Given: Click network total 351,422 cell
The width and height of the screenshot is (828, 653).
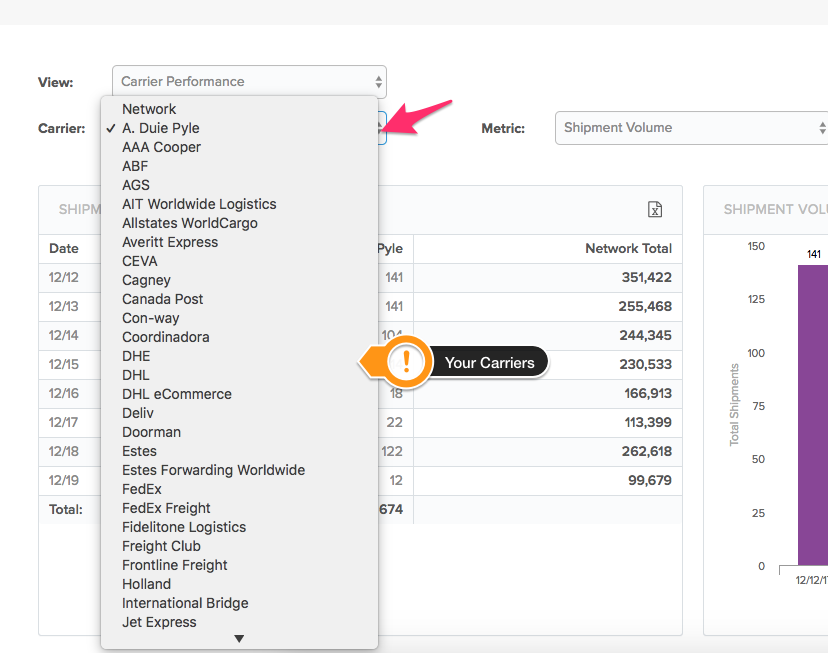Looking at the screenshot, I should click(548, 277).
